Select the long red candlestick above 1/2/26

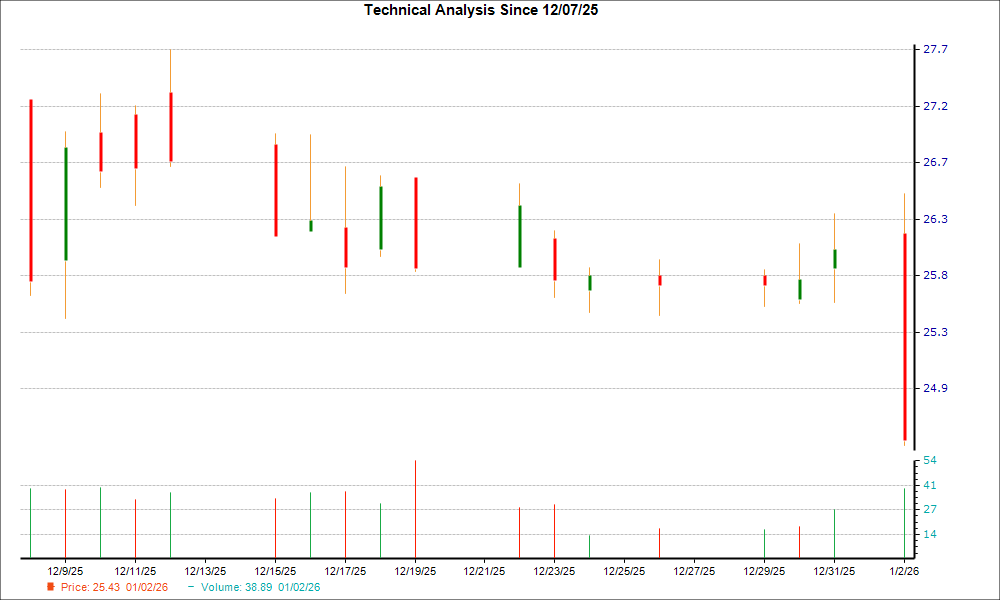tap(904, 337)
